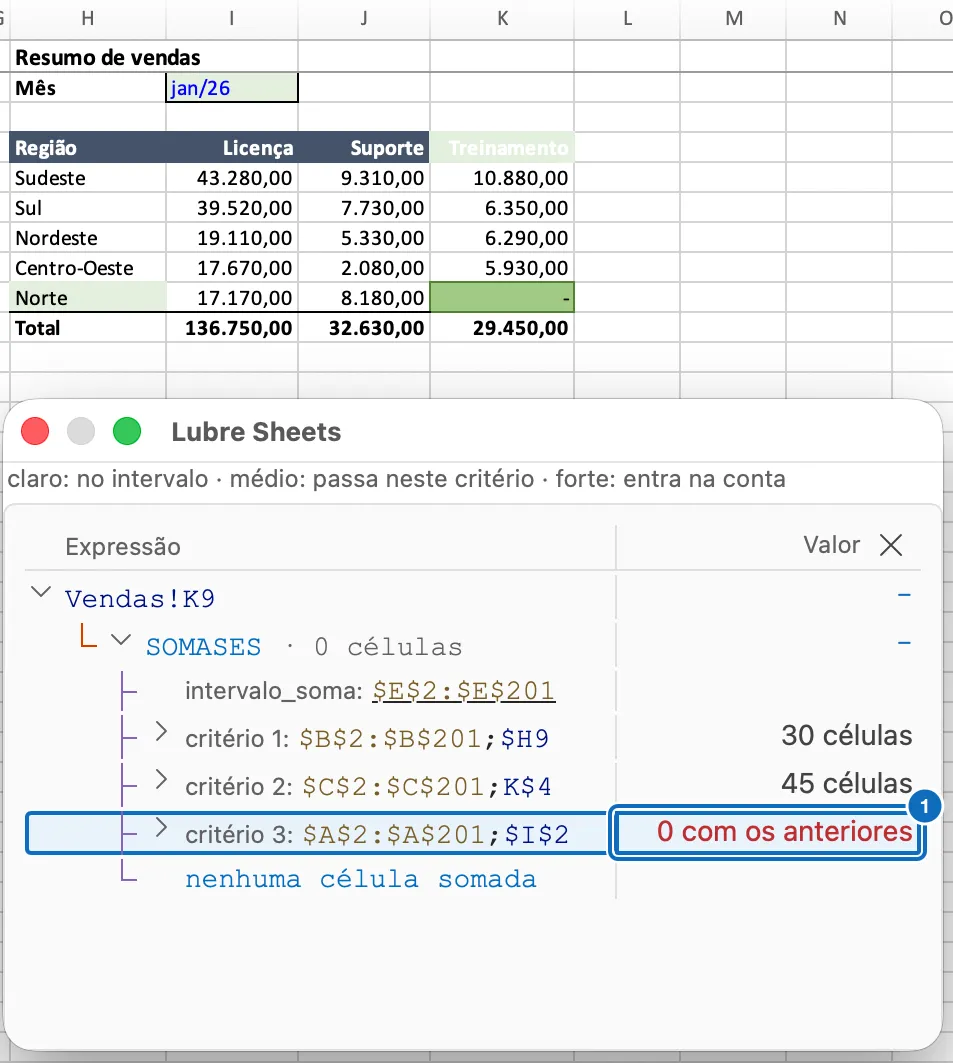Image resolution: width=953 pixels, height=1063 pixels.
Task: Click the Treinamento total 29.450,00
Action: (502, 327)
